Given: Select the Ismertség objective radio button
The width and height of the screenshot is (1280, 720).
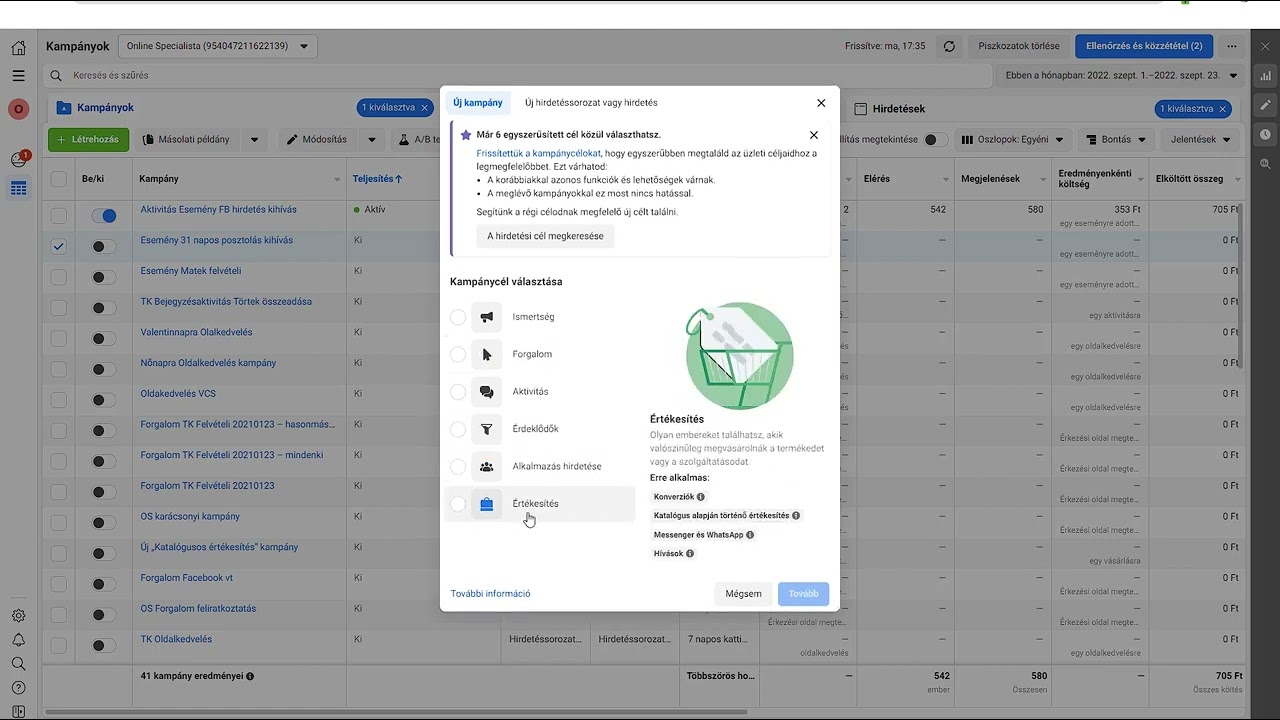Looking at the screenshot, I should coord(458,317).
